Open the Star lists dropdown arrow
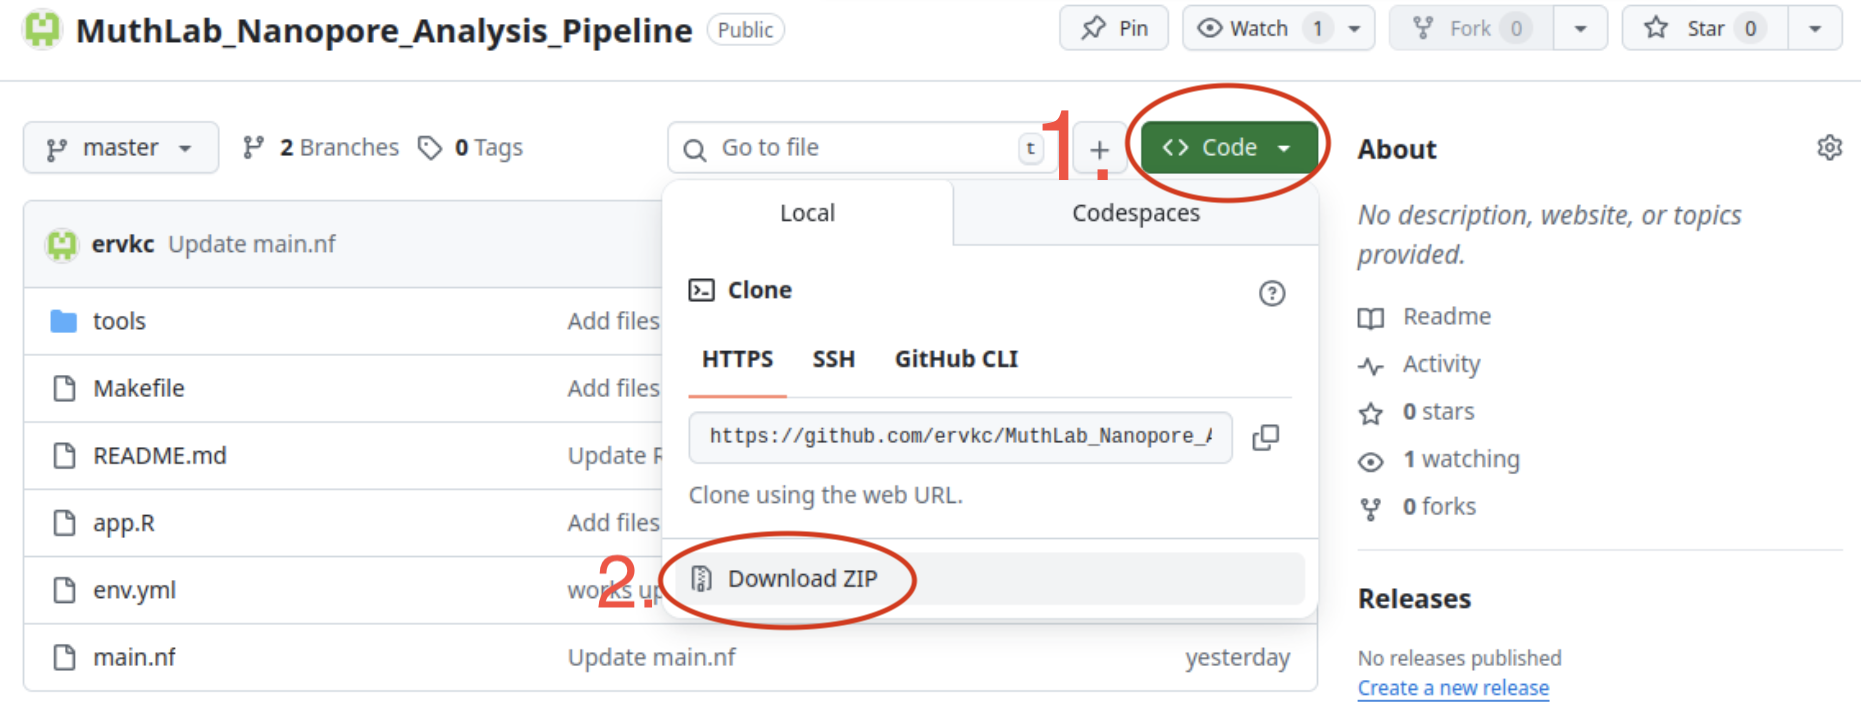The width and height of the screenshot is (1861, 707). (1815, 28)
